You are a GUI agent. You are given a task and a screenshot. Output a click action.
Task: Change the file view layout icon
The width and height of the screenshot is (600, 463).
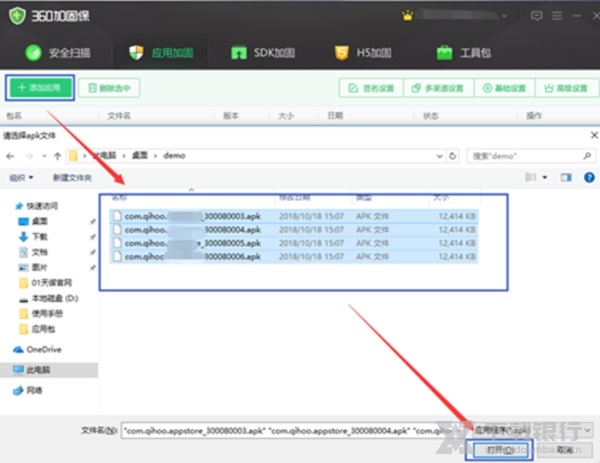point(531,177)
